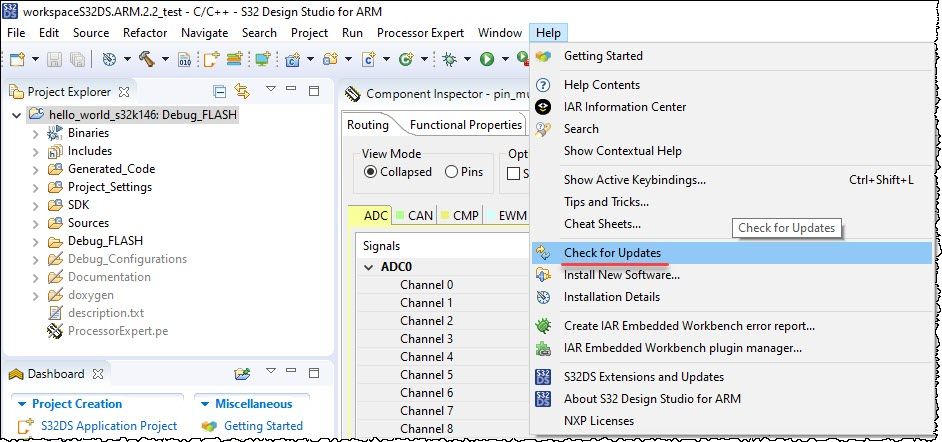Select the CMP signals tab
The height and width of the screenshot is (442, 942).
point(460,216)
